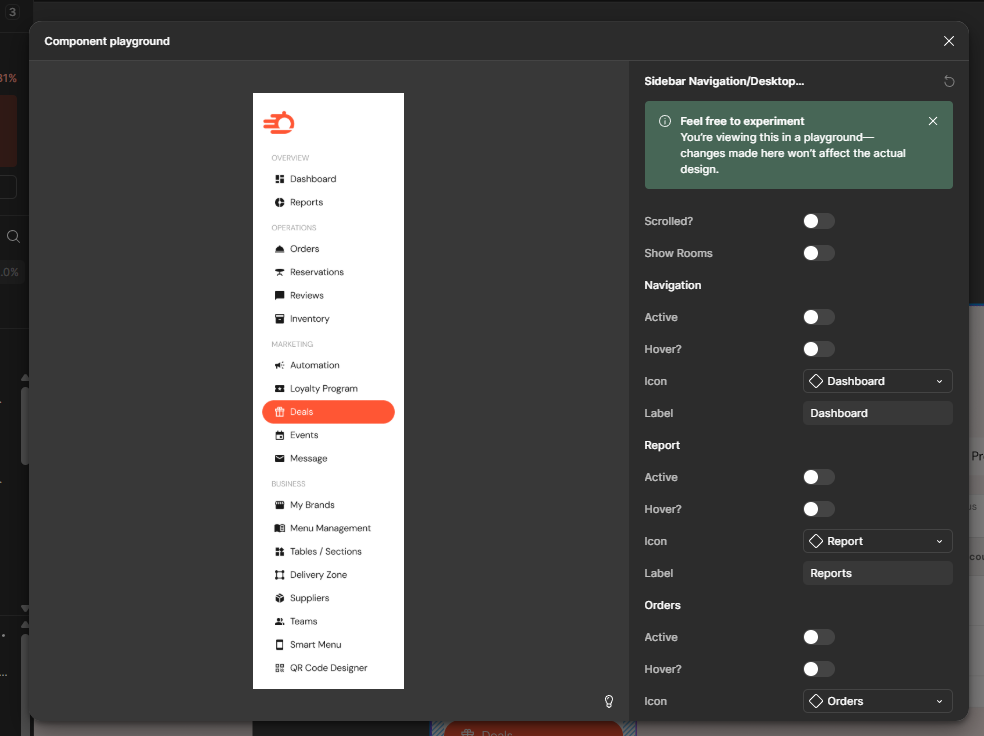Click the Events calendar icon

point(280,435)
